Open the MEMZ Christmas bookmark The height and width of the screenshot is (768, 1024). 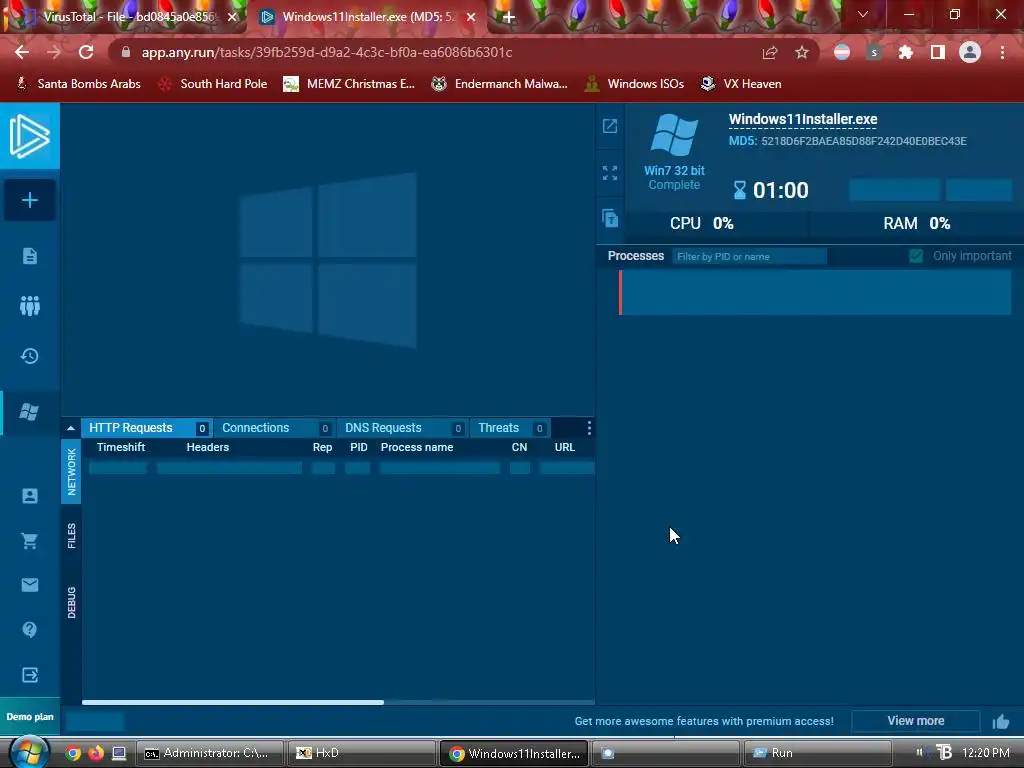pyautogui.click(x=349, y=84)
